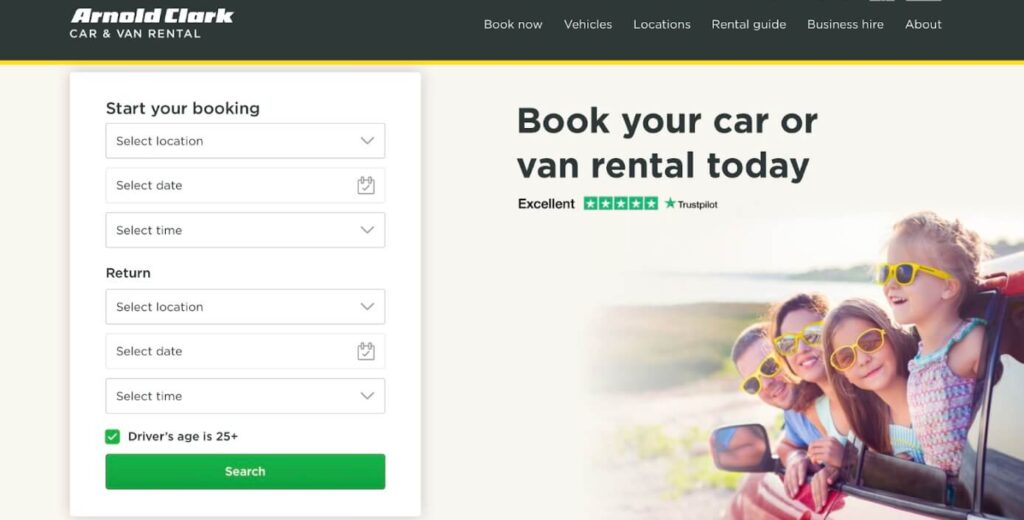Expand the Return Select location dropdown
The image size is (1024, 520).
tap(246, 306)
